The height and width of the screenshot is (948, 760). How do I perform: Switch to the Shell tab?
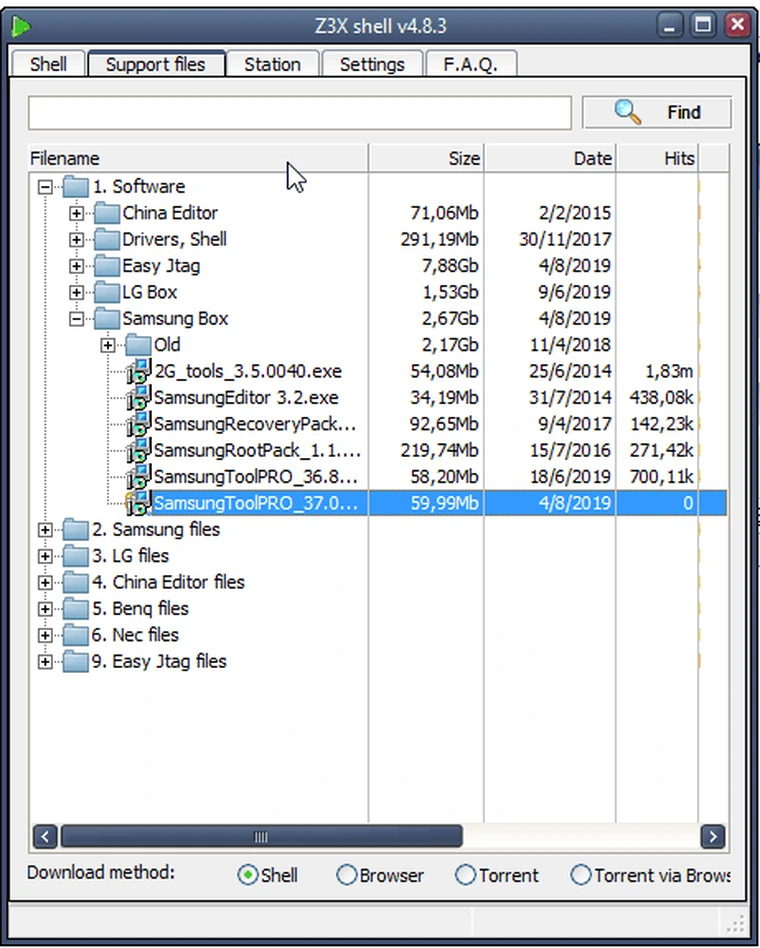48,64
